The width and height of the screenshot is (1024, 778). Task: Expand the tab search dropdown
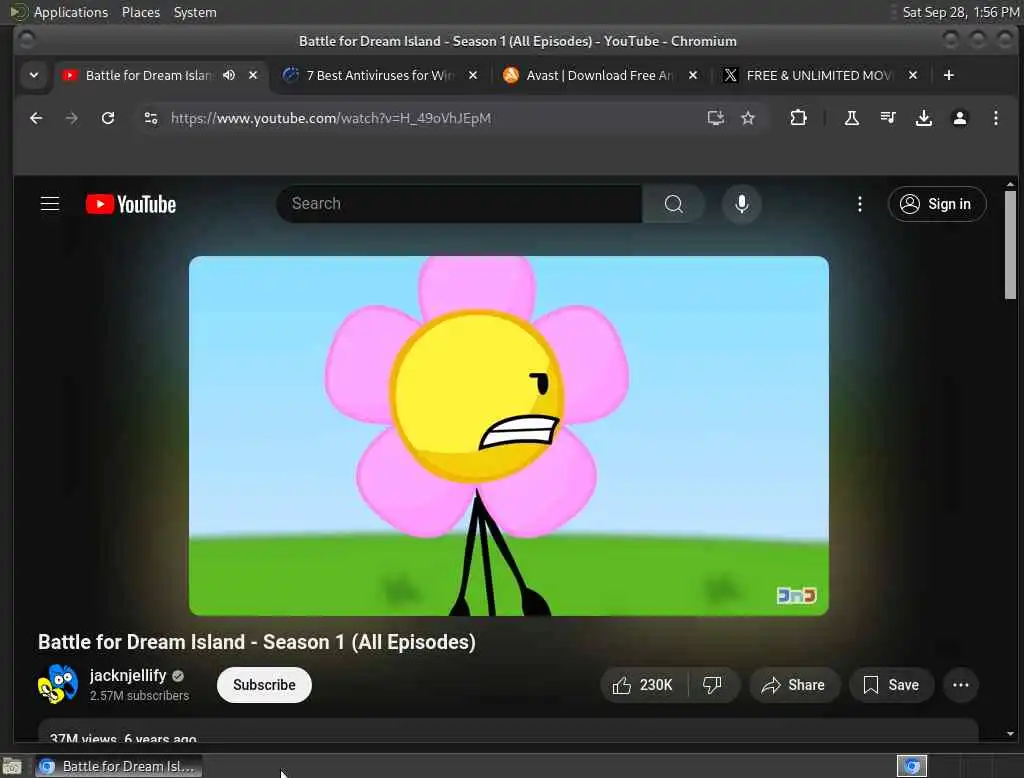34,75
